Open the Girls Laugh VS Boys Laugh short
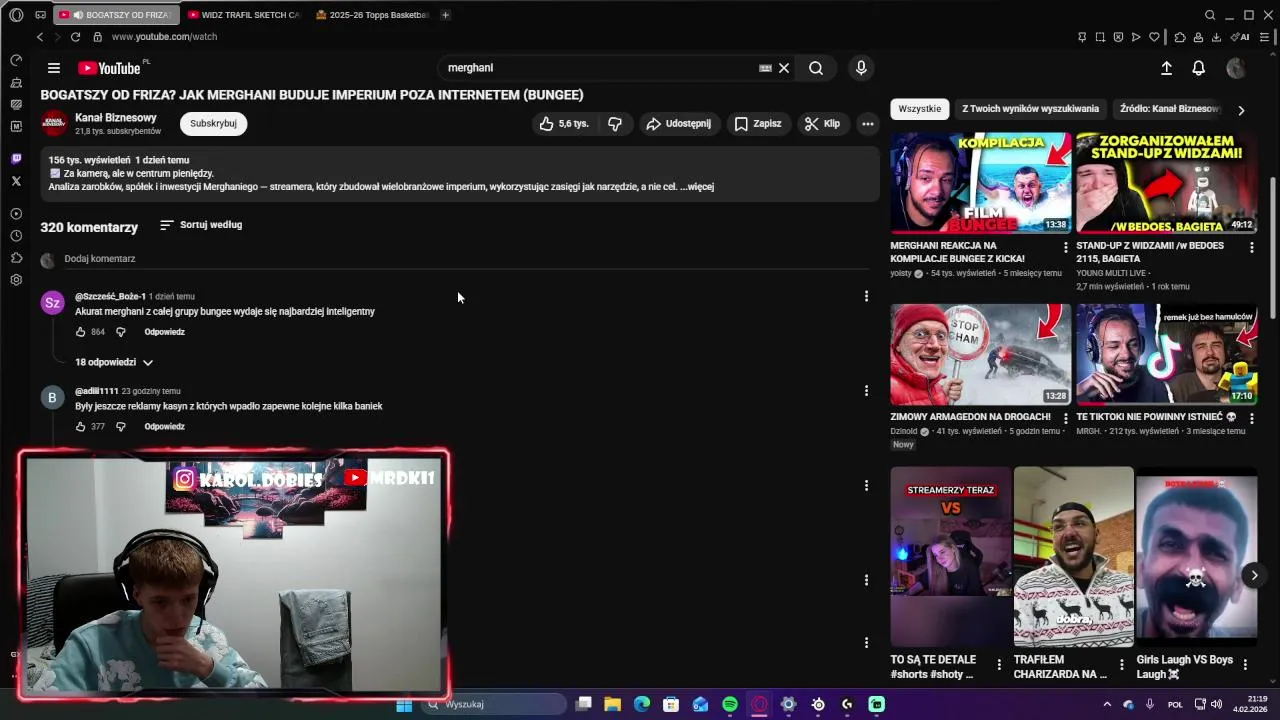This screenshot has width=1280, height=720. (x=1197, y=557)
